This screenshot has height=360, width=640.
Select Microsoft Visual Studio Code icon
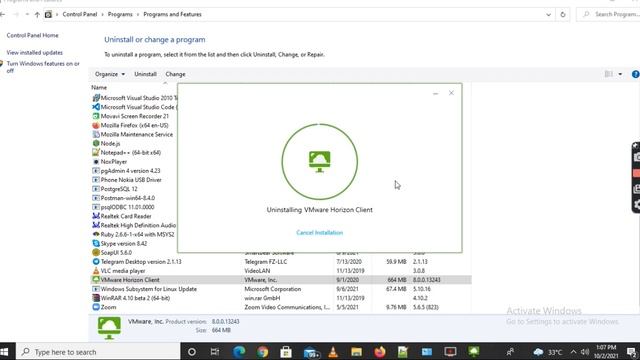pos(96,107)
